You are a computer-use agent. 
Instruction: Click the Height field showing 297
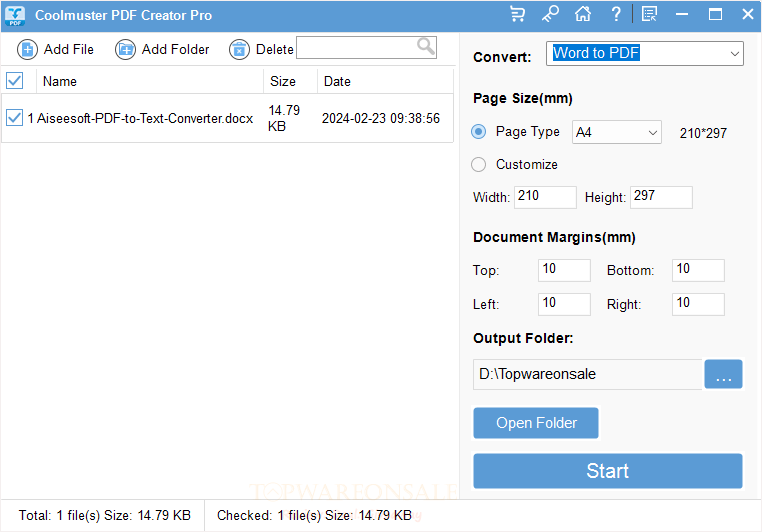661,197
